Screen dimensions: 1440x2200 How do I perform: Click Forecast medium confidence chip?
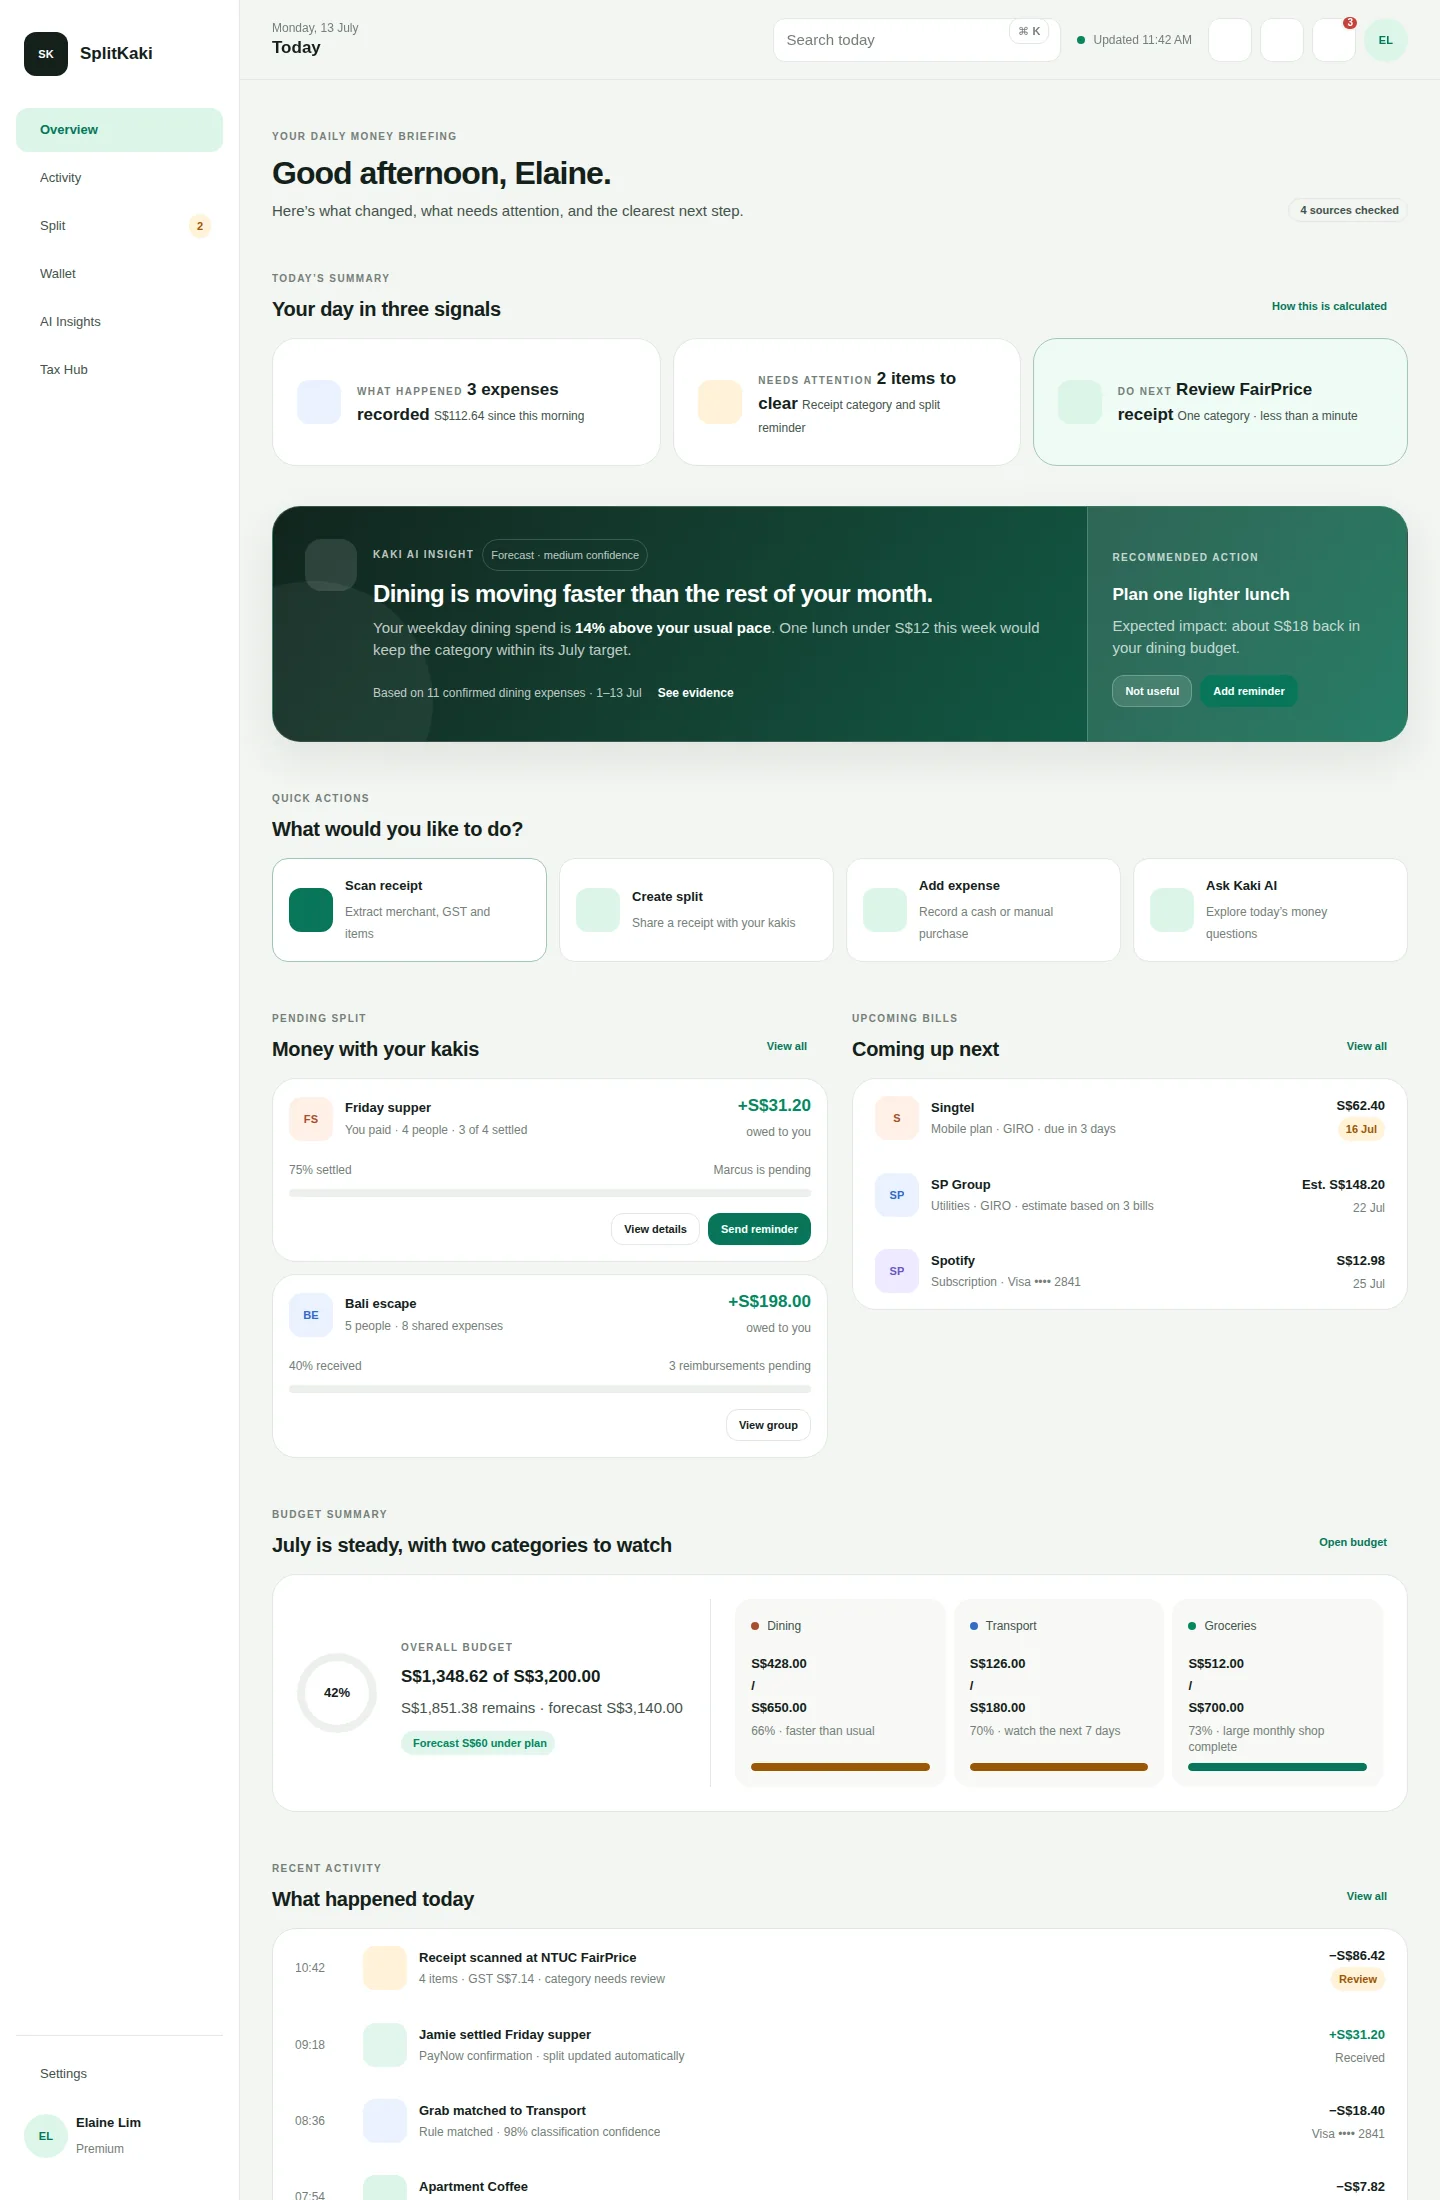click(x=565, y=555)
